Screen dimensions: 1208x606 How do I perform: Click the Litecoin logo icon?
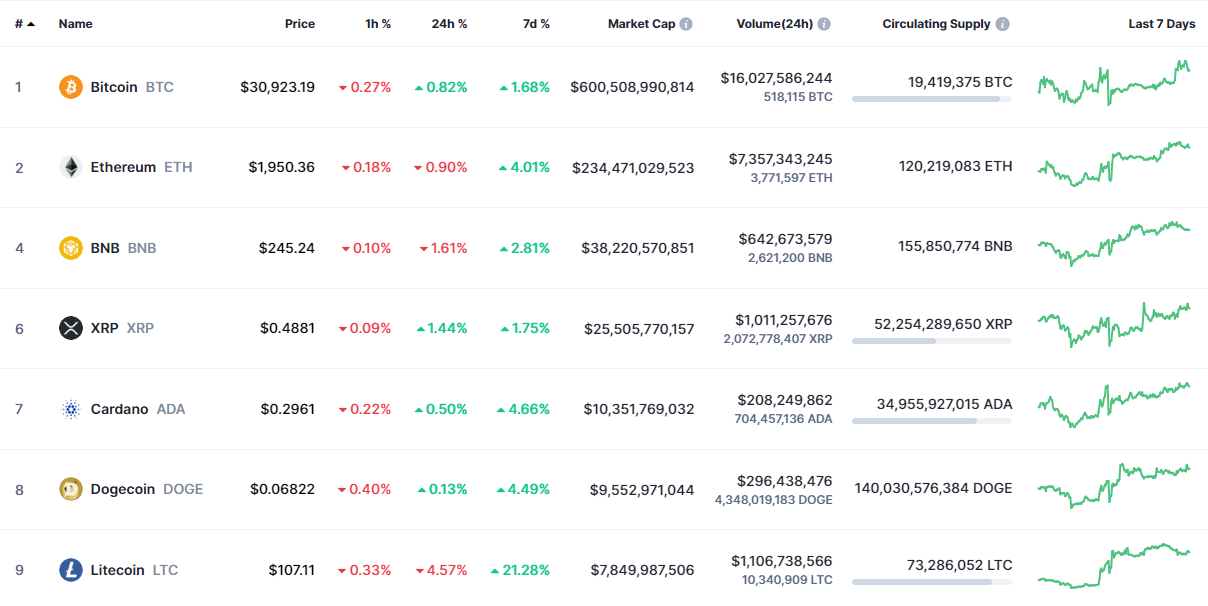coord(70,570)
